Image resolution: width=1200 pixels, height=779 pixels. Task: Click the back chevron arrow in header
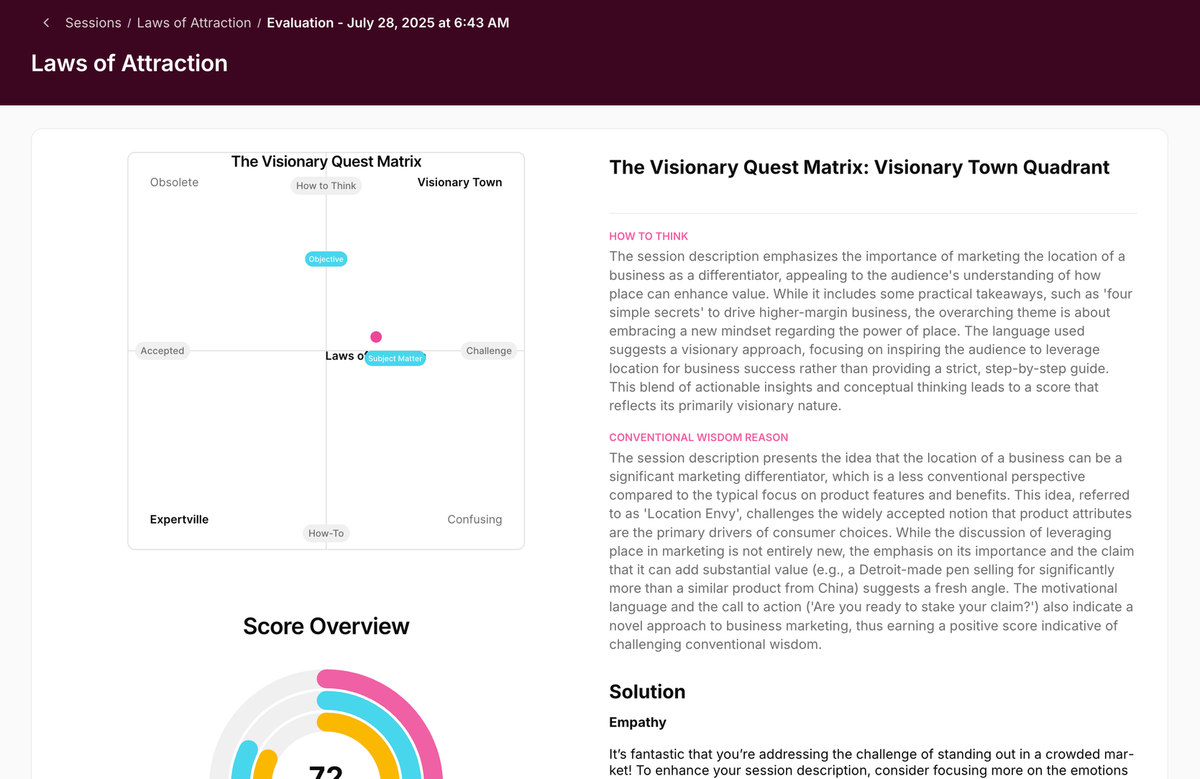[46, 23]
